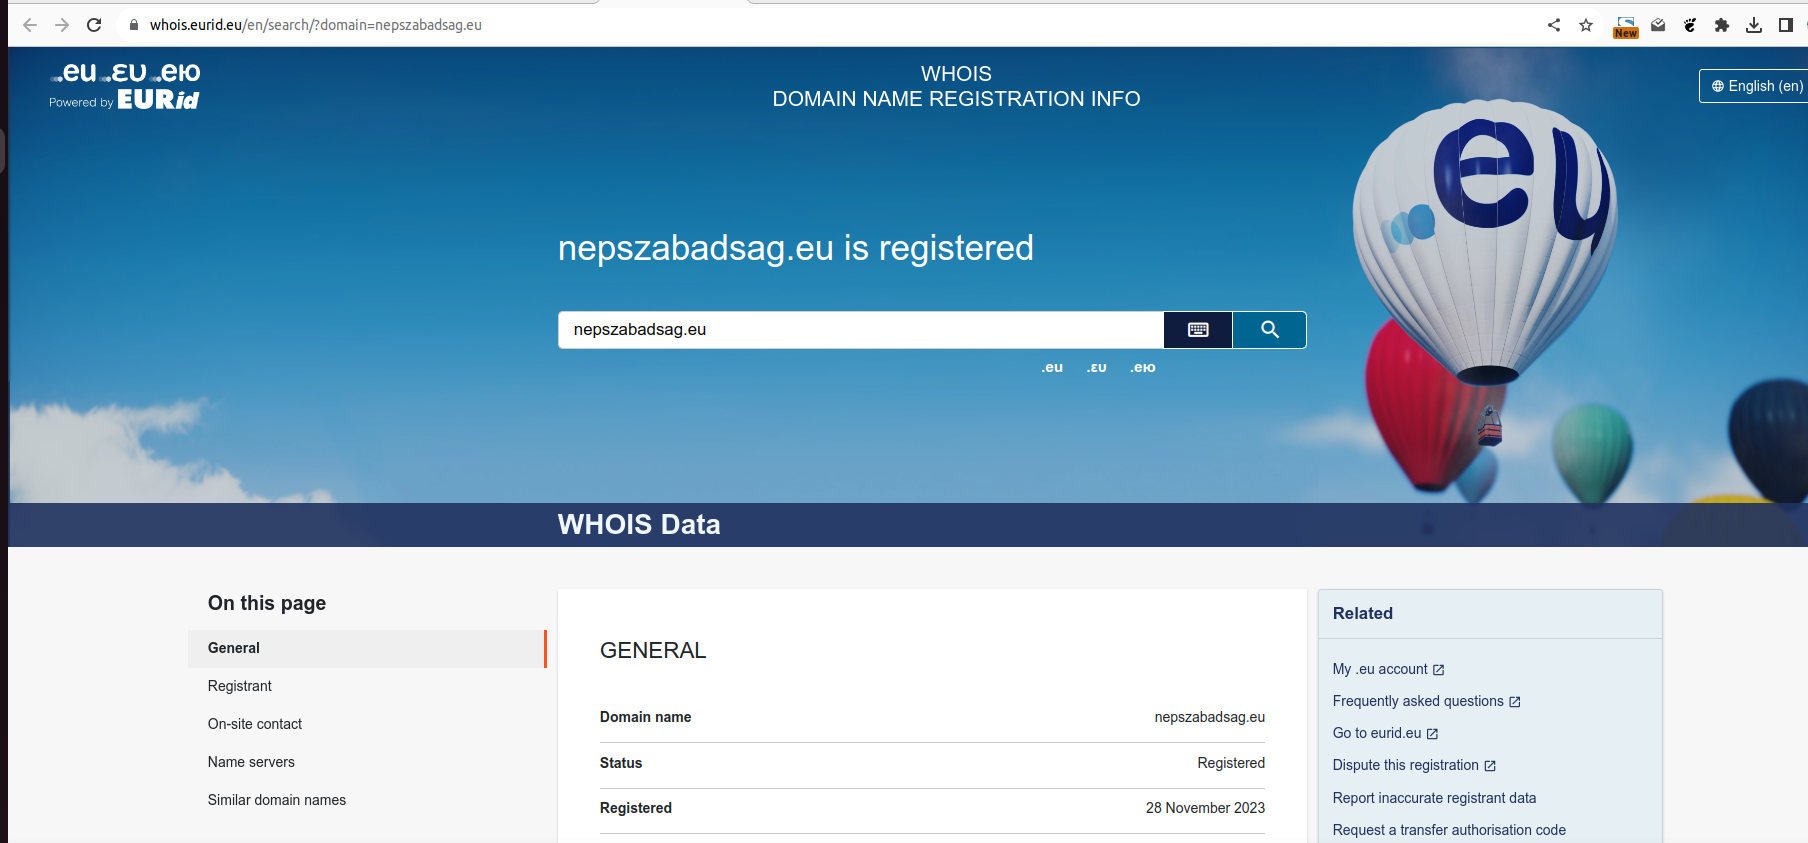The width and height of the screenshot is (1808, 843).
Task: Toggle the browser side panel
Action: pos(1786,25)
